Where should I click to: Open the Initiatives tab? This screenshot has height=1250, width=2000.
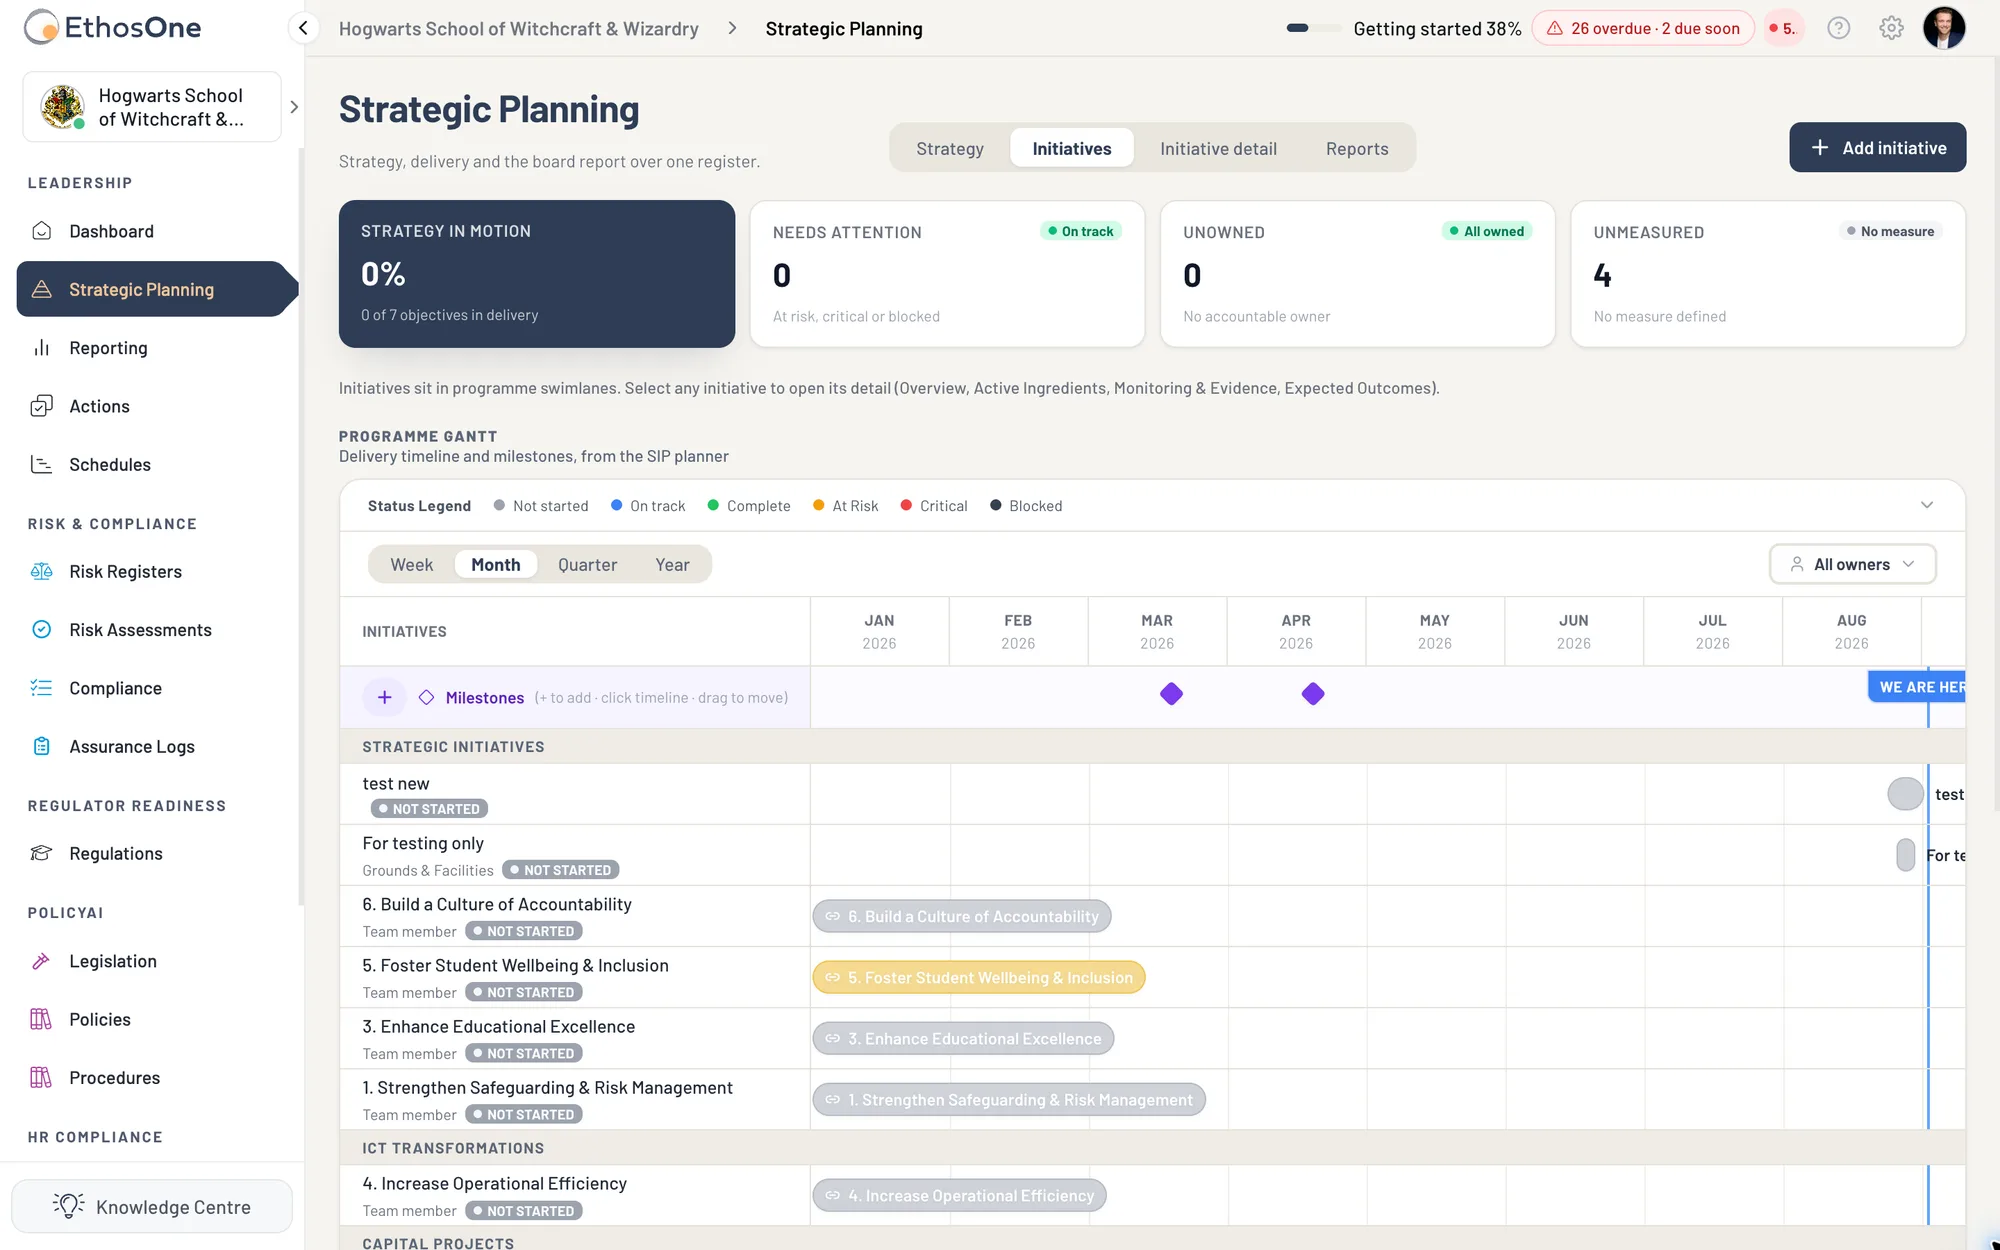point(1072,148)
